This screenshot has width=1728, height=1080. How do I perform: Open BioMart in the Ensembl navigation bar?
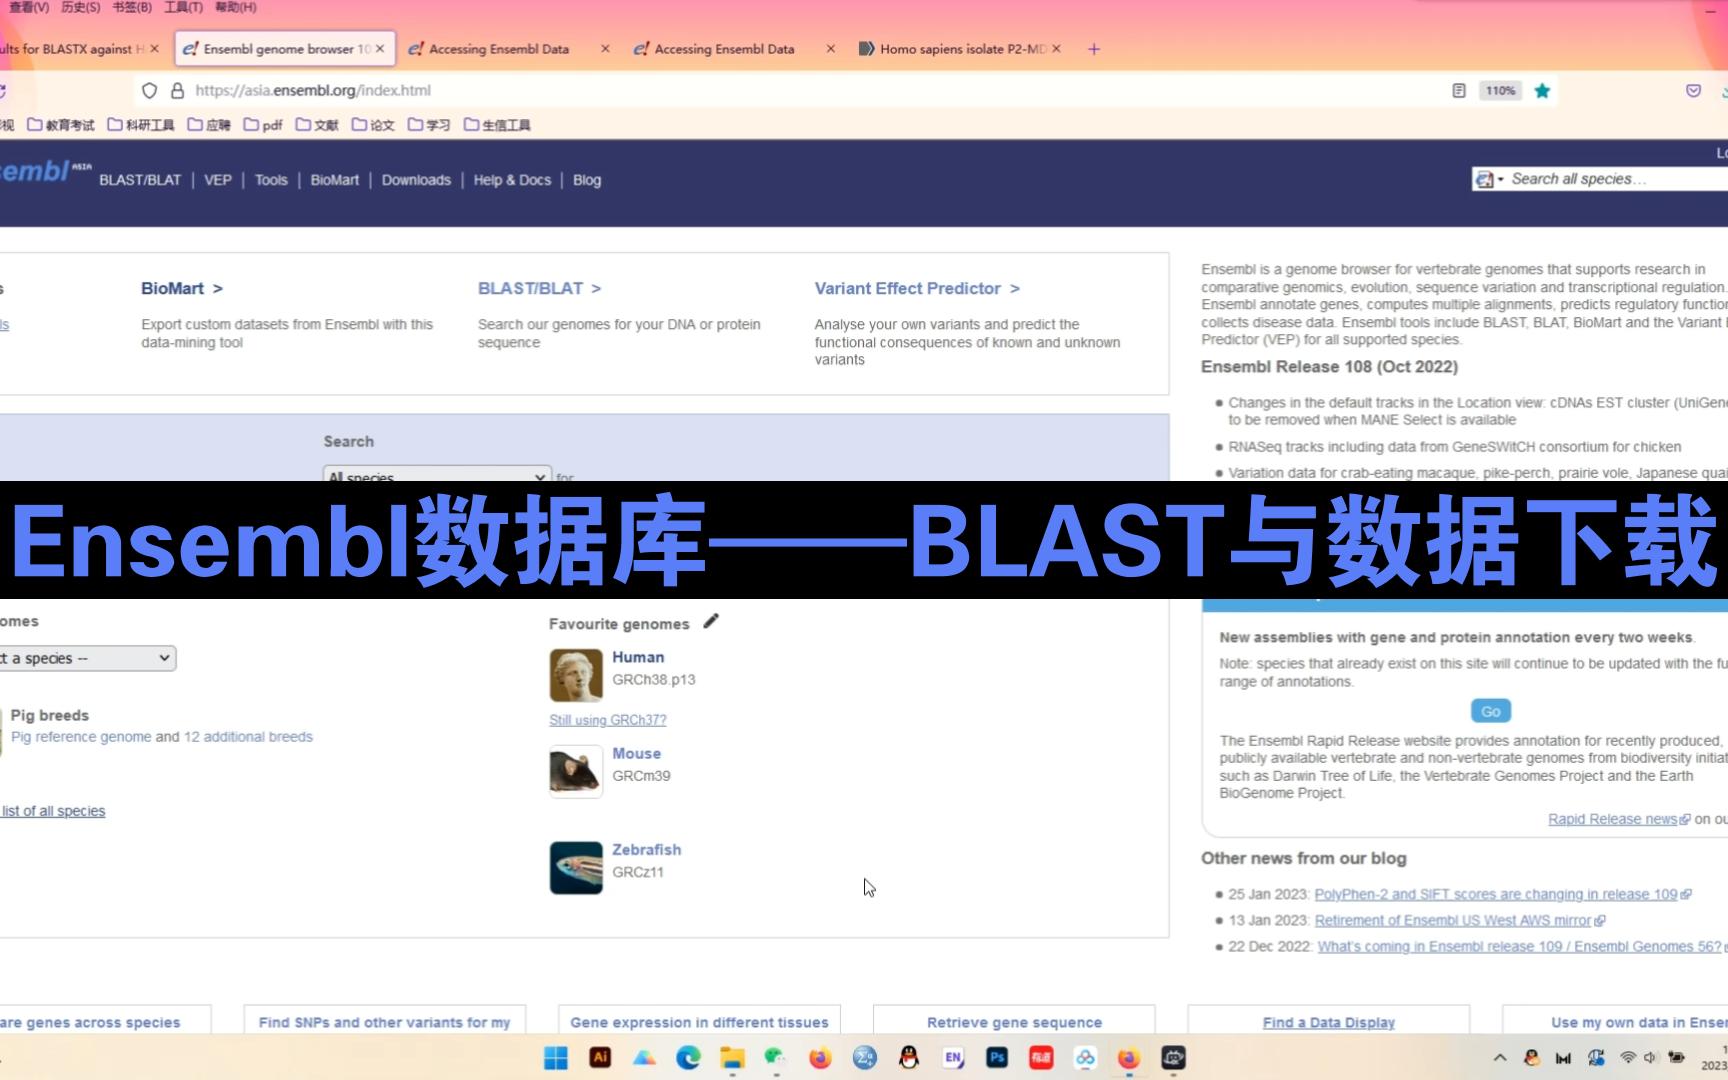335,180
